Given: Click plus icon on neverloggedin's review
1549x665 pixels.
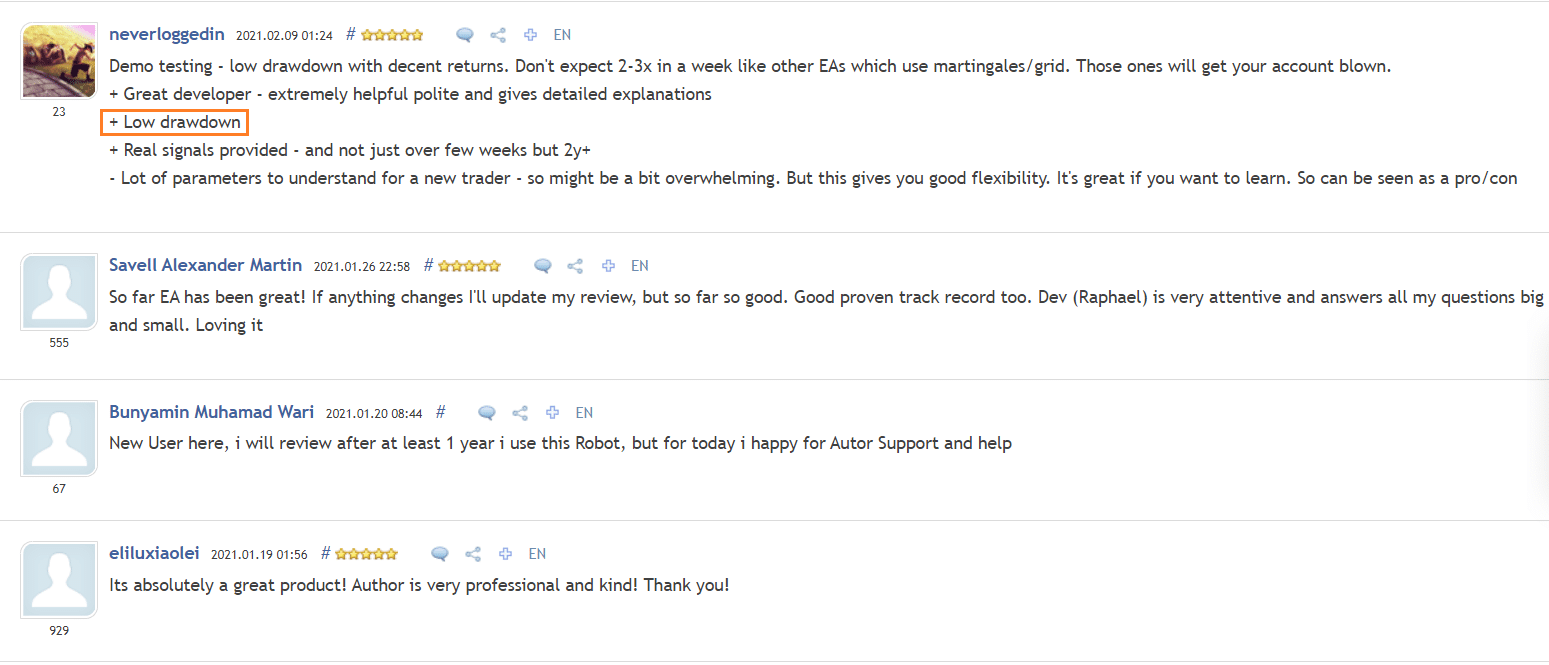Looking at the screenshot, I should pyautogui.click(x=530, y=35).
